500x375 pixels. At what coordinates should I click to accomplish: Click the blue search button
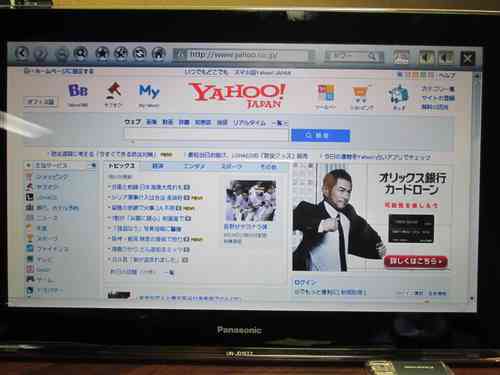(321, 135)
